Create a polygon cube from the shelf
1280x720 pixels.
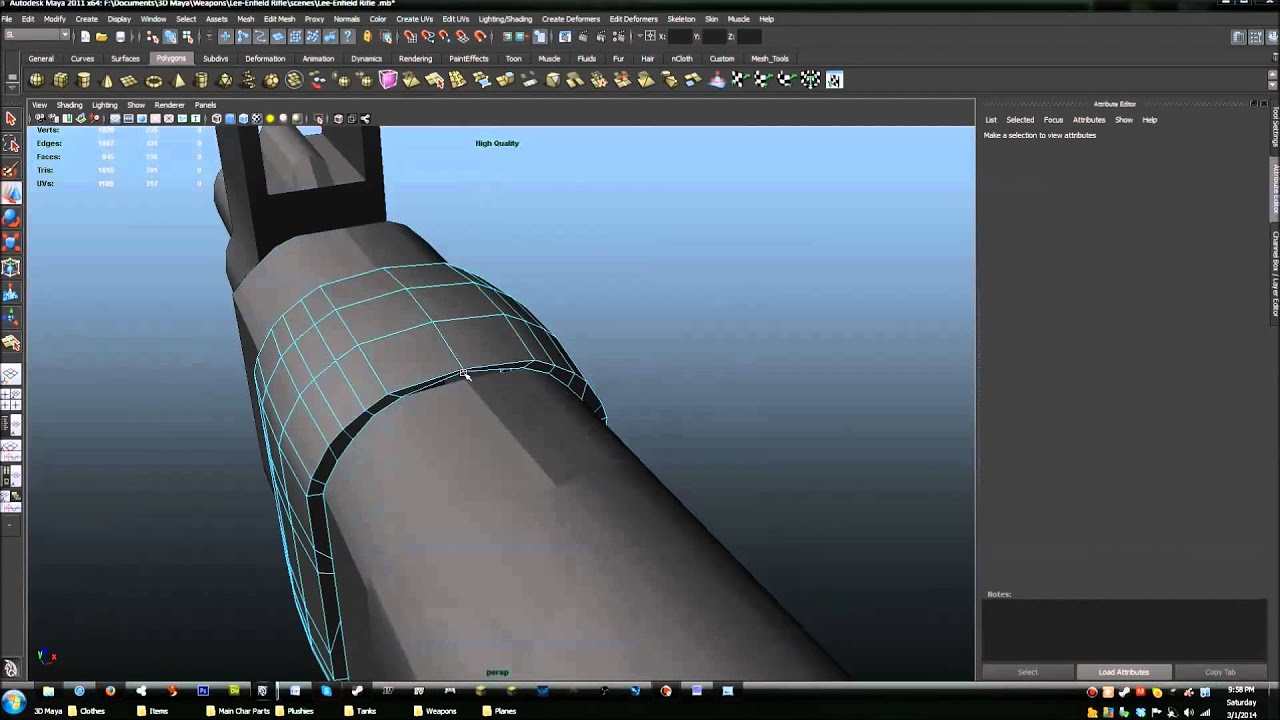click(61, 80)
